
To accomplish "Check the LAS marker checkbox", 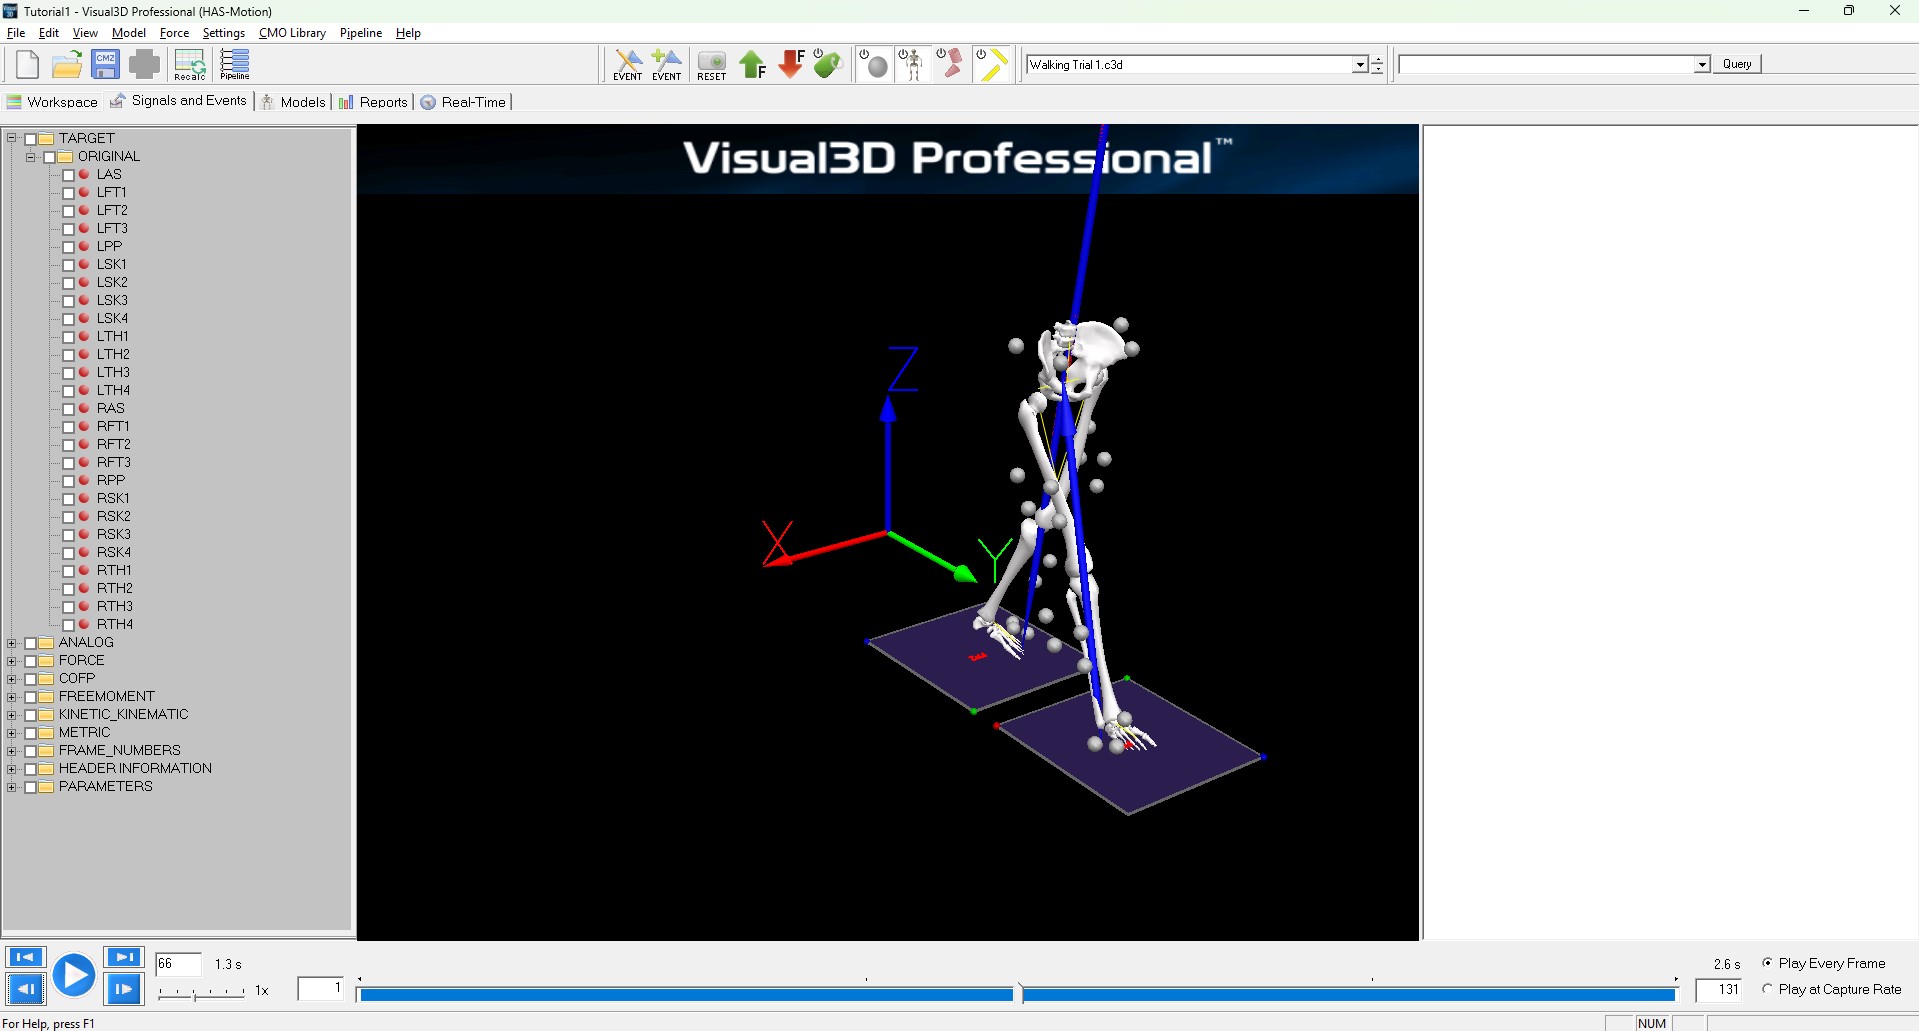I will [69, 175].
